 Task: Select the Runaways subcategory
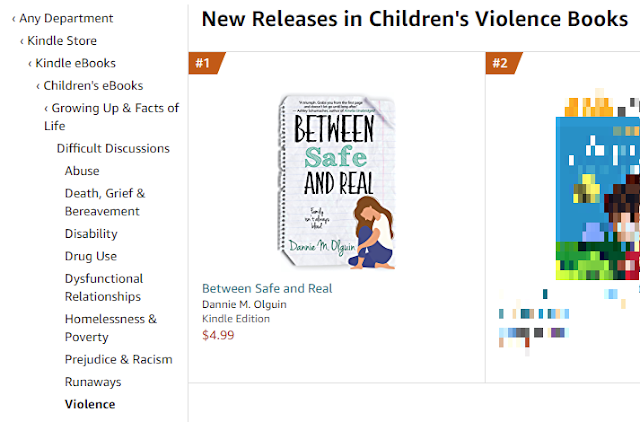point(93,382)
